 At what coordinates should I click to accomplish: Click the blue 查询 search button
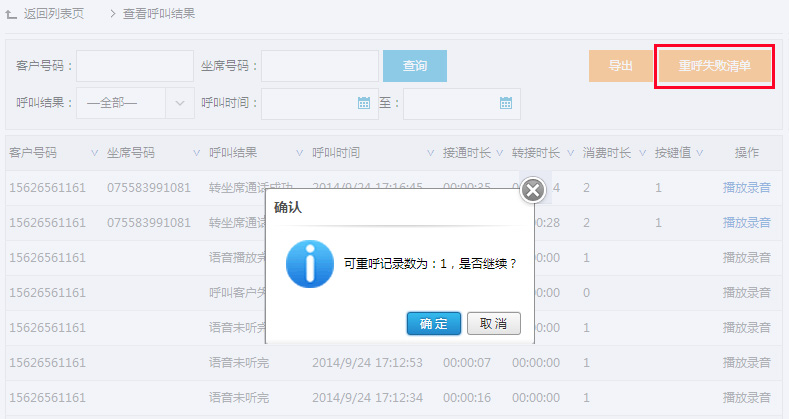point(415,66)
